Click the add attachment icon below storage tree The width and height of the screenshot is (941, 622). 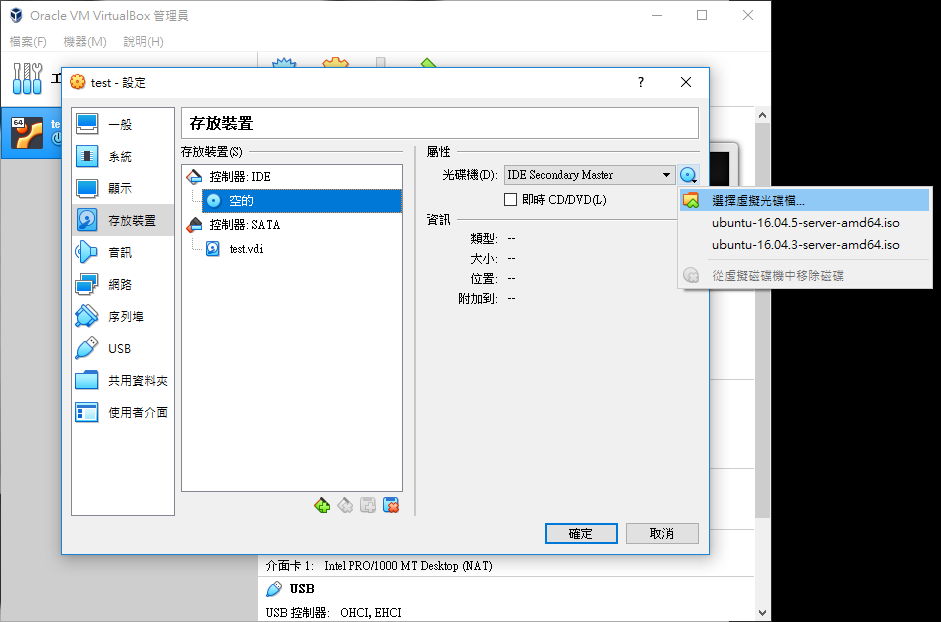[x=368, y=506]
